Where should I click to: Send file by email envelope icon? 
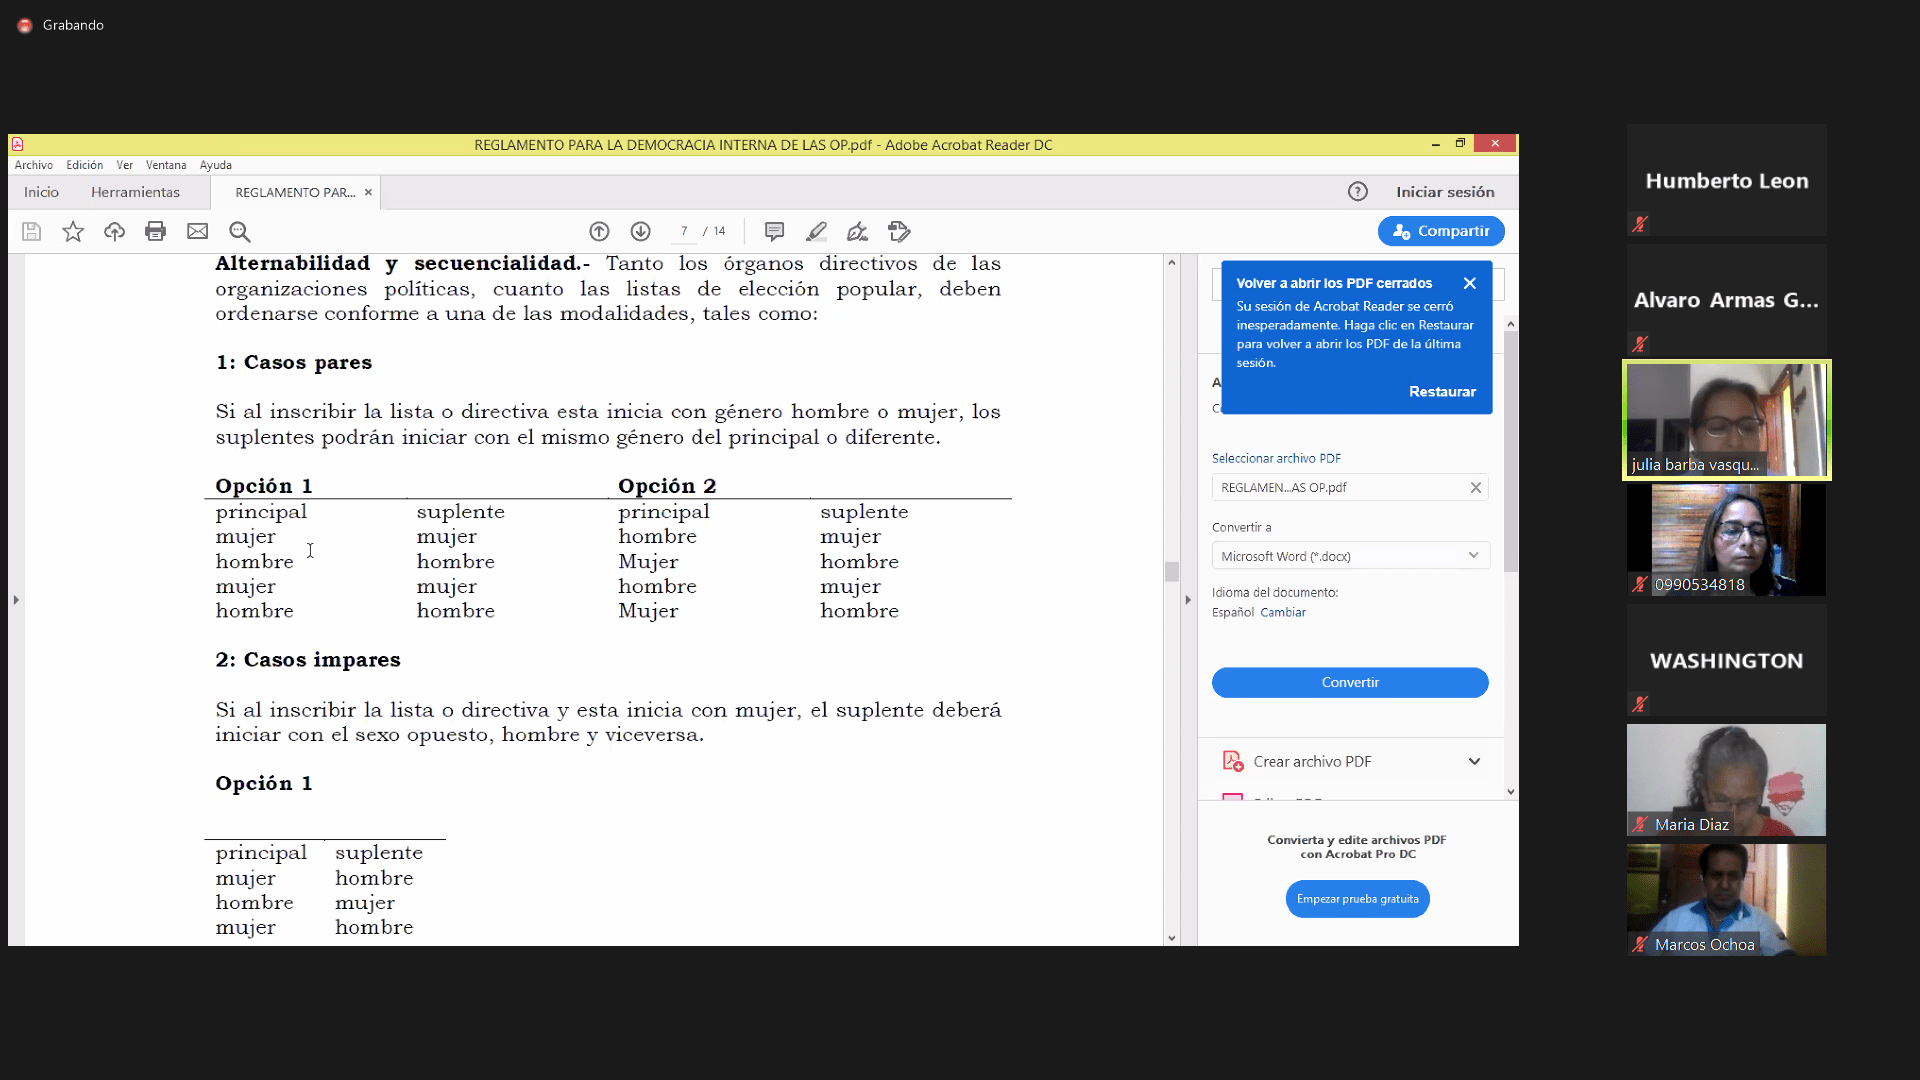198,232
